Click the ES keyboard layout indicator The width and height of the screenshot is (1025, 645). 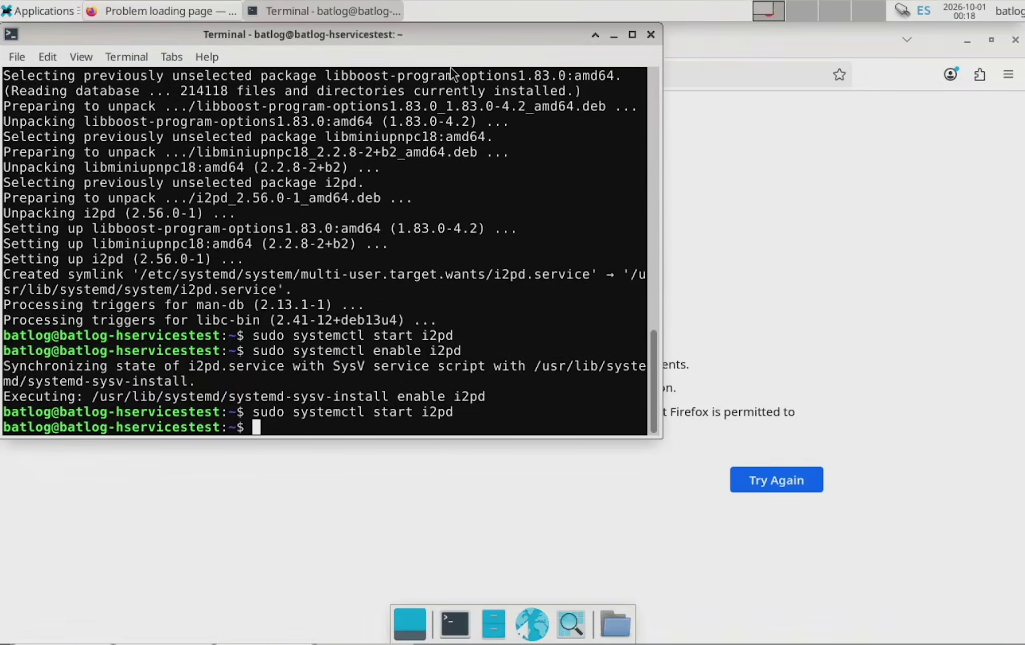[923, 10]
